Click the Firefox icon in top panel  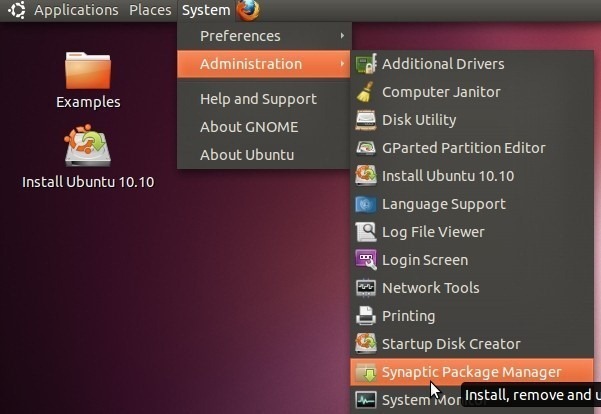point(248,10)
